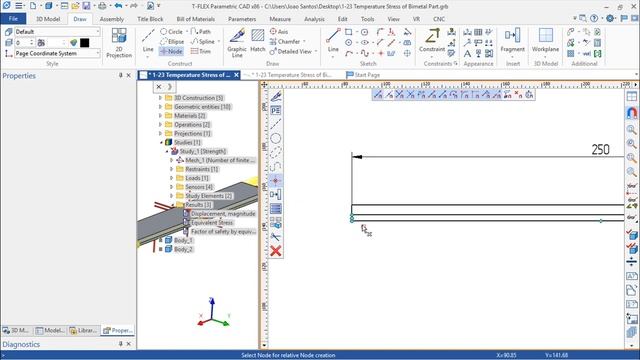Collapse the Studies node
This screenshot has height=360, width=640.
pos(161,142)
